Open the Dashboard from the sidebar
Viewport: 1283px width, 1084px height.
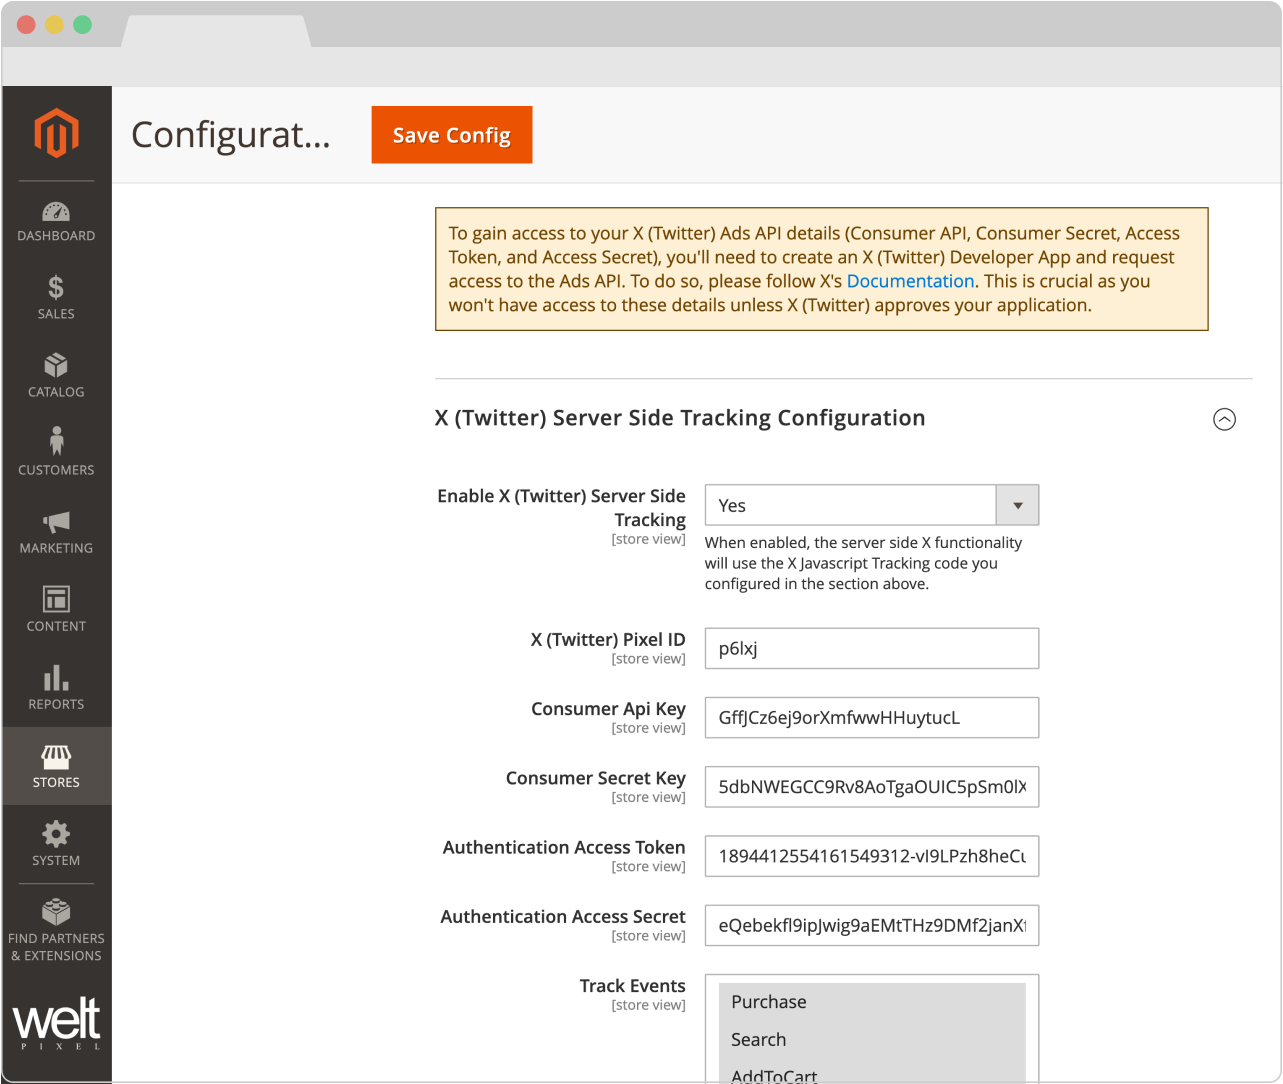56,222
